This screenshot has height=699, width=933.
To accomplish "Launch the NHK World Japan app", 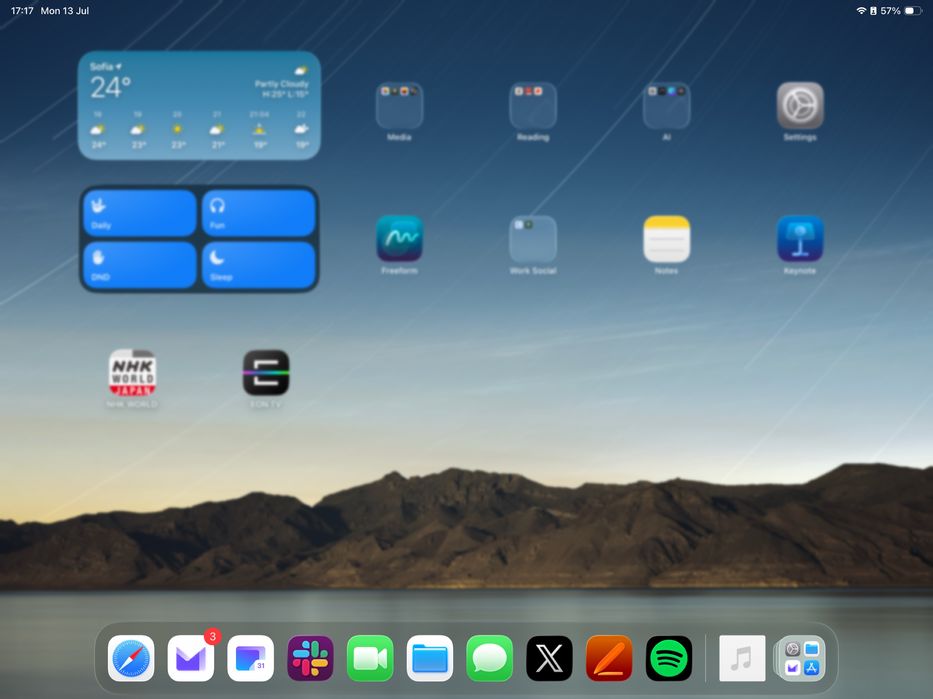I will [132, 372].
